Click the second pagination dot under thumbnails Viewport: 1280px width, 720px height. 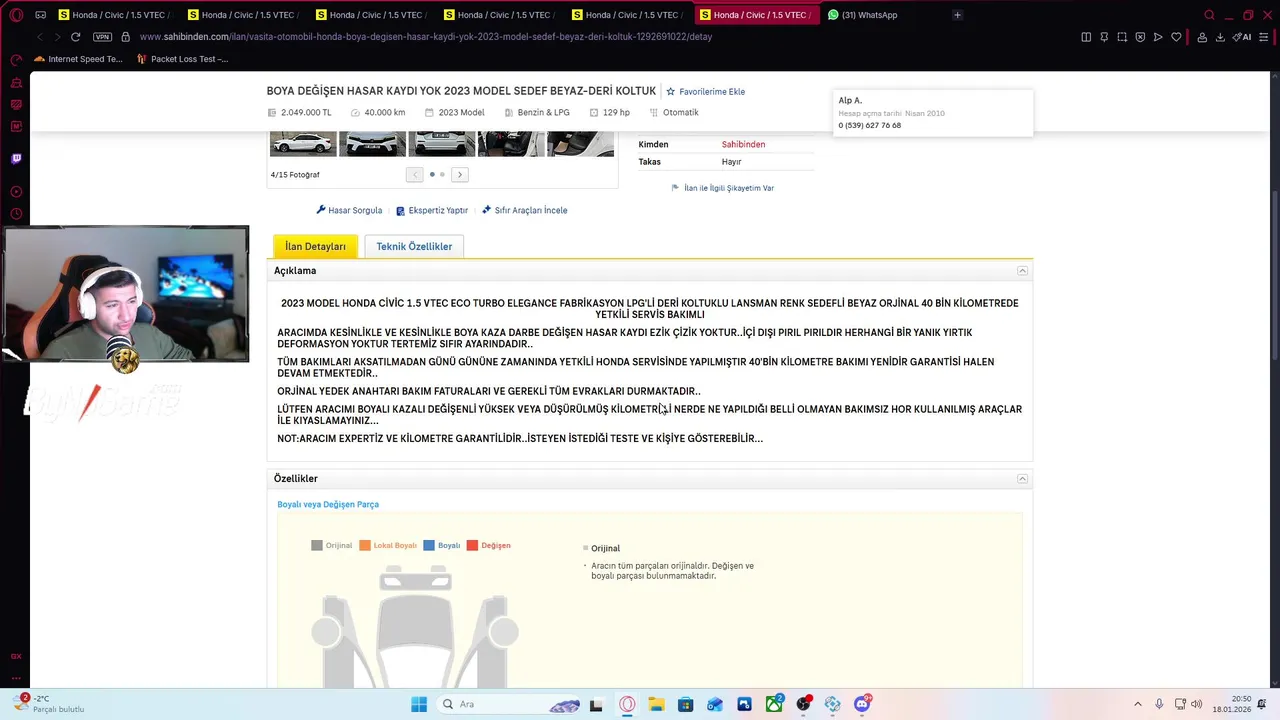tap(442, 175)
